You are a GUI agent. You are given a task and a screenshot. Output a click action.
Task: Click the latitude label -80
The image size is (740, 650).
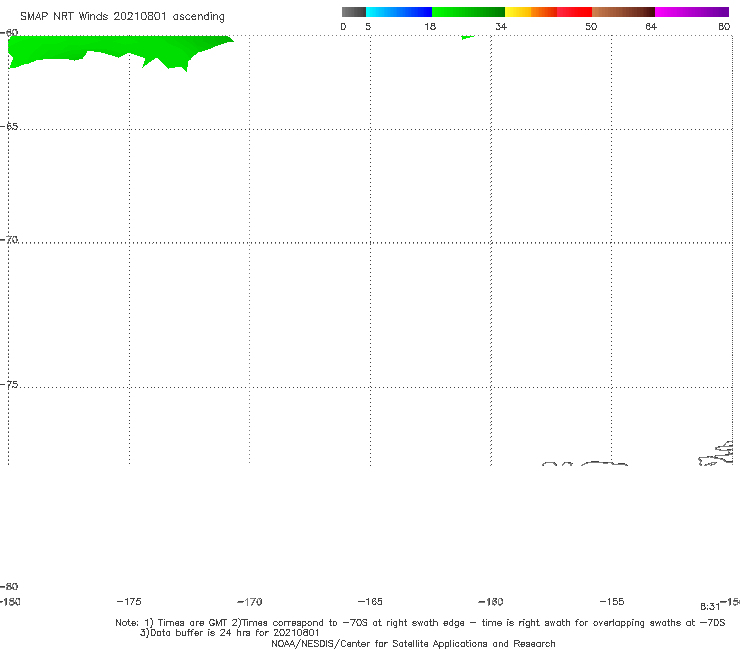pyautogui.click(x=9, y=587)
